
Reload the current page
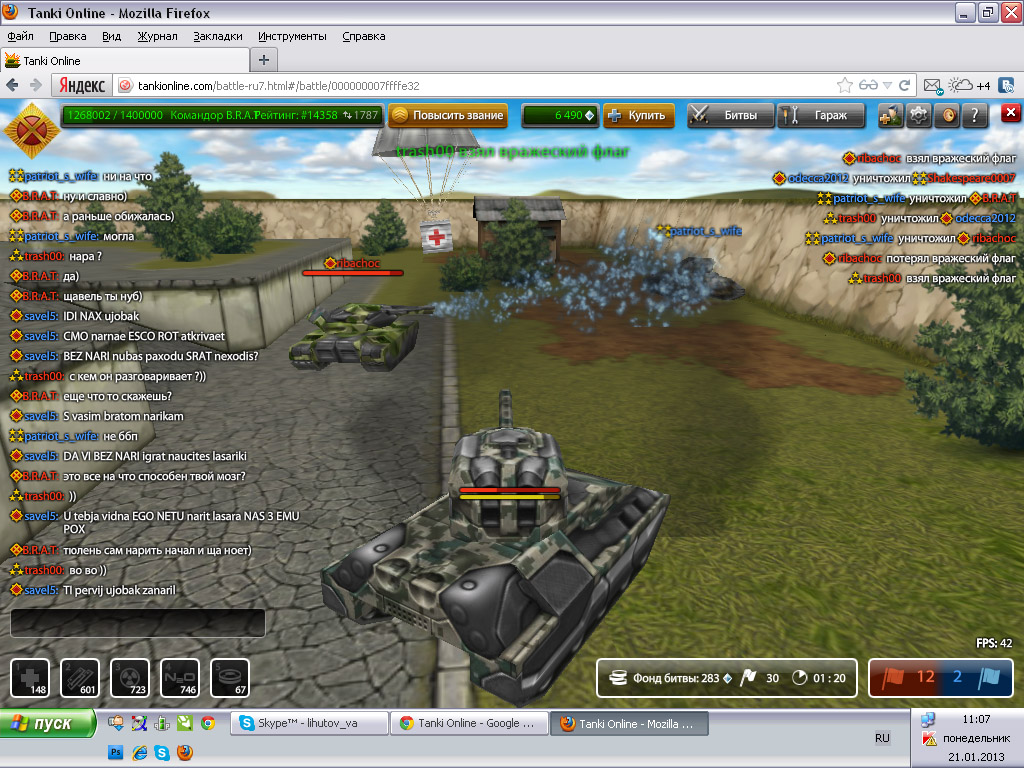tap(904, 86)
